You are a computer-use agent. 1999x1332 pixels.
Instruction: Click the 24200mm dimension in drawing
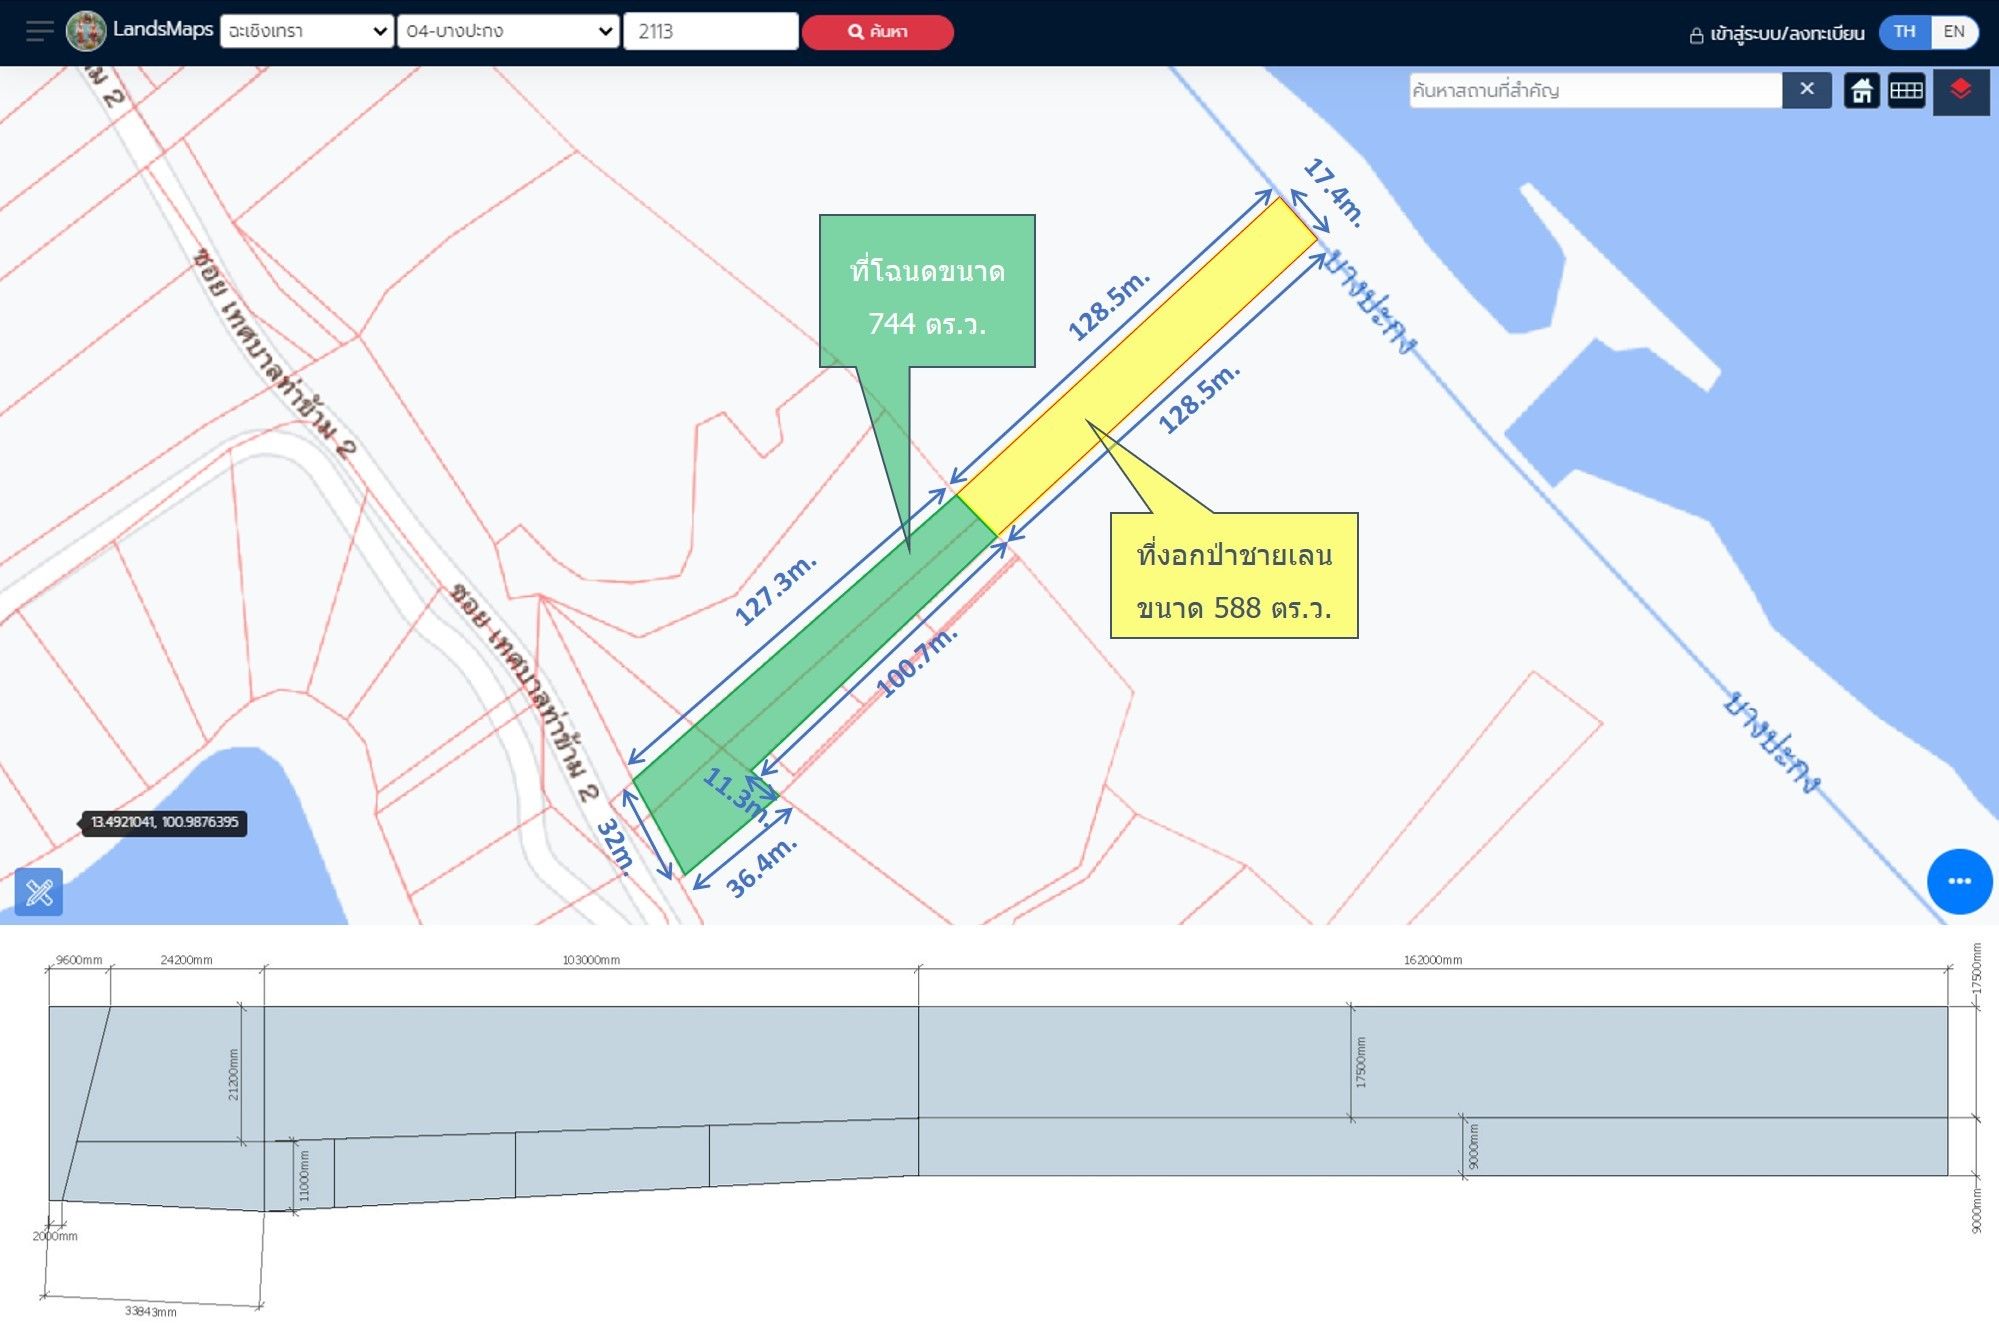(x=186, y=960)
